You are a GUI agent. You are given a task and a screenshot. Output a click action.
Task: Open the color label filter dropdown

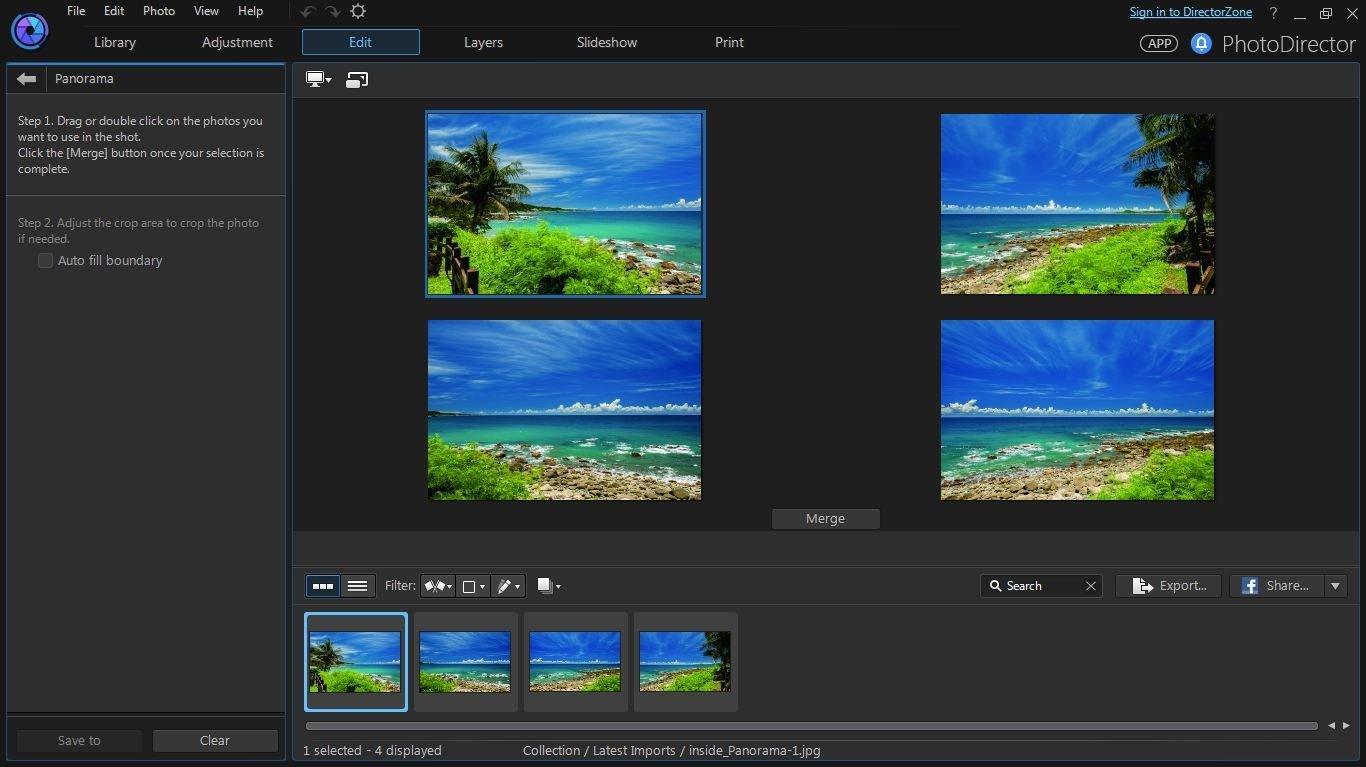pos(472,586)
